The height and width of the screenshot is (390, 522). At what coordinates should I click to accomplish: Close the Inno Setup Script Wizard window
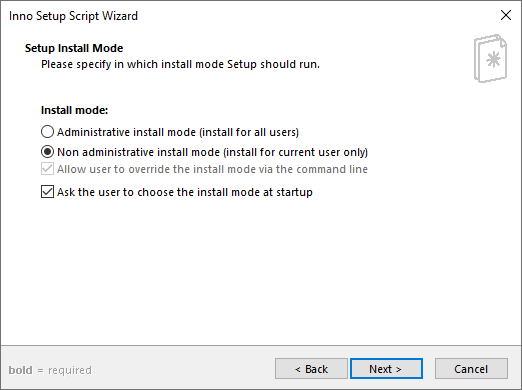(506, 15)
